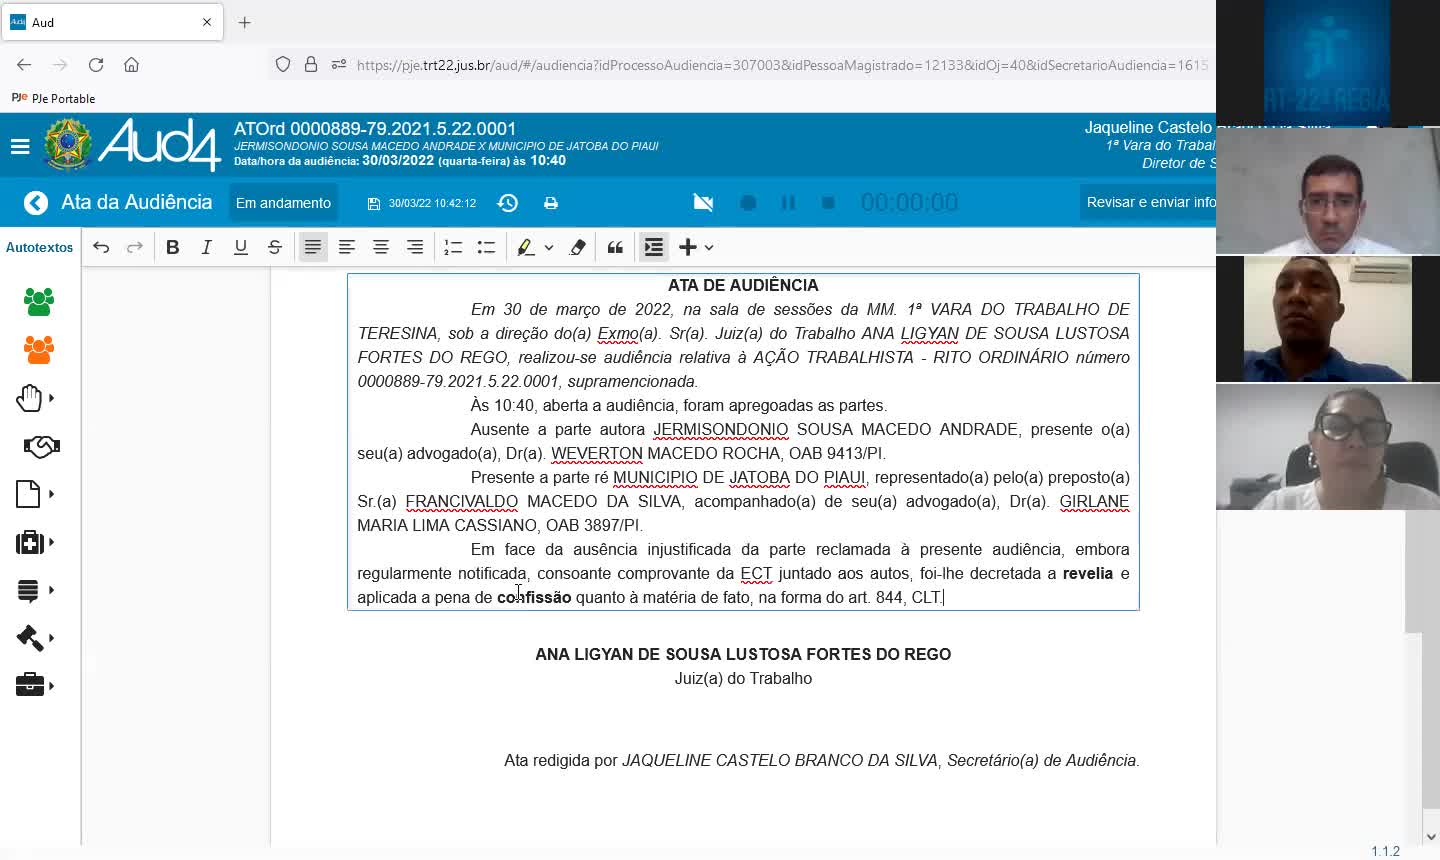This screenshot has width=1440, height=860.
Task: Center align the text
Action: (381, 247)
